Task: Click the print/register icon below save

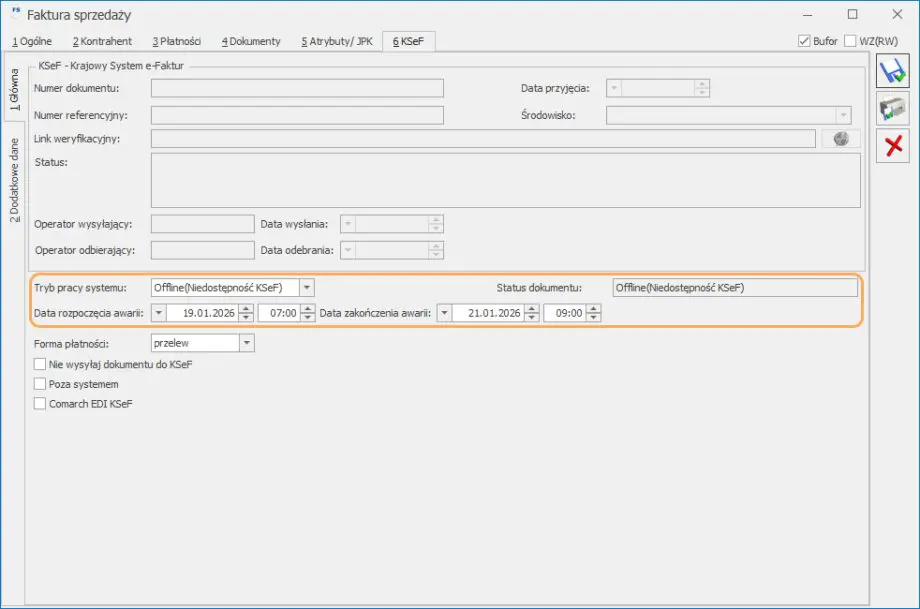Action: click(x=892, y=108)
